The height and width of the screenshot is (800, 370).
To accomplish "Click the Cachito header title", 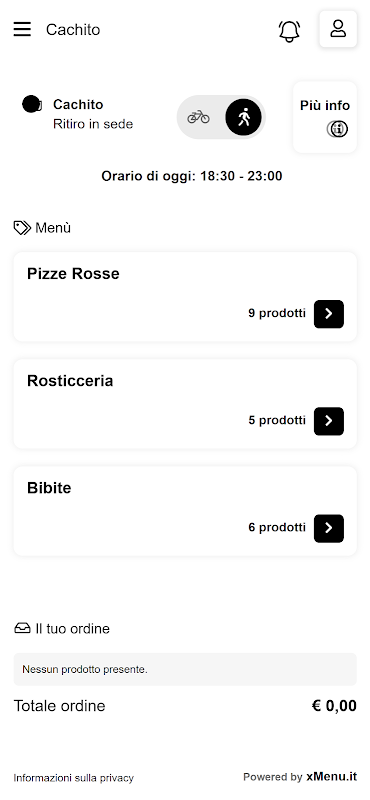I will tap(73, 30).
